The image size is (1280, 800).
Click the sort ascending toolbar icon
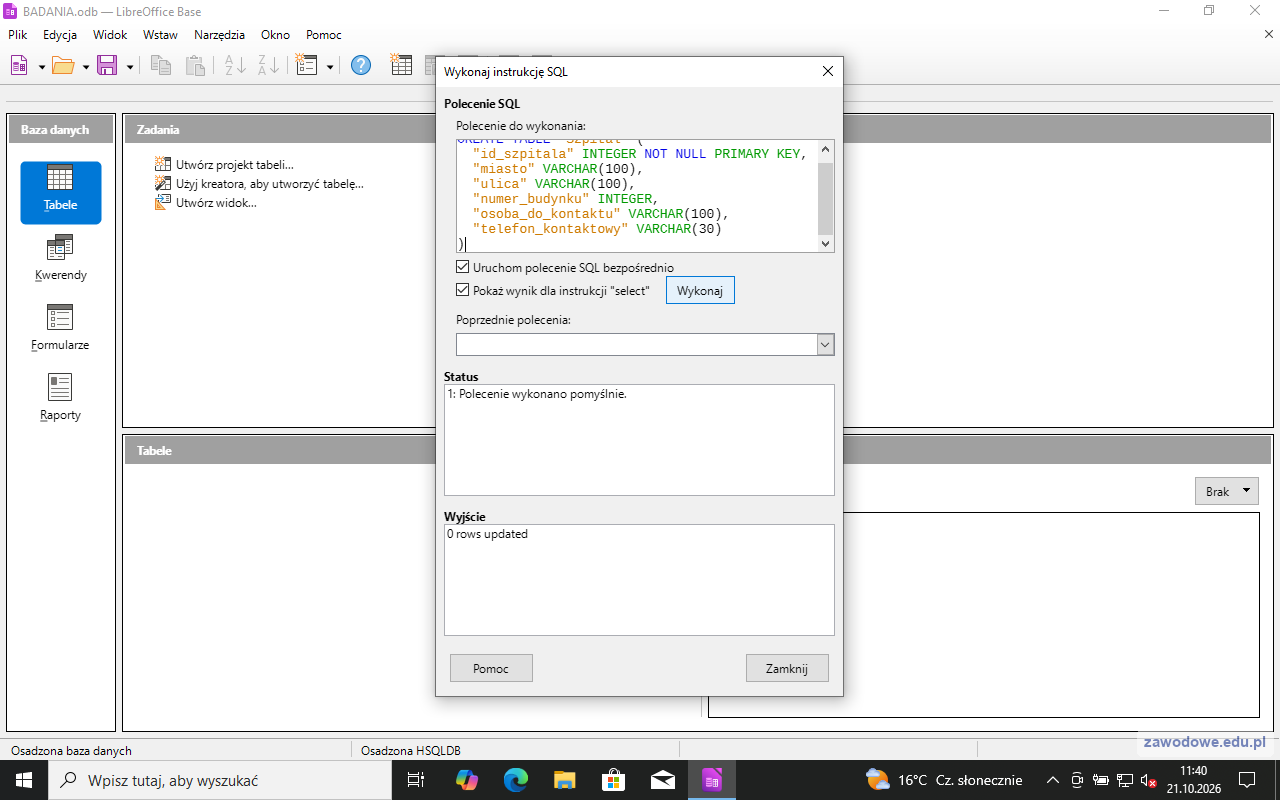click(235, 65)
